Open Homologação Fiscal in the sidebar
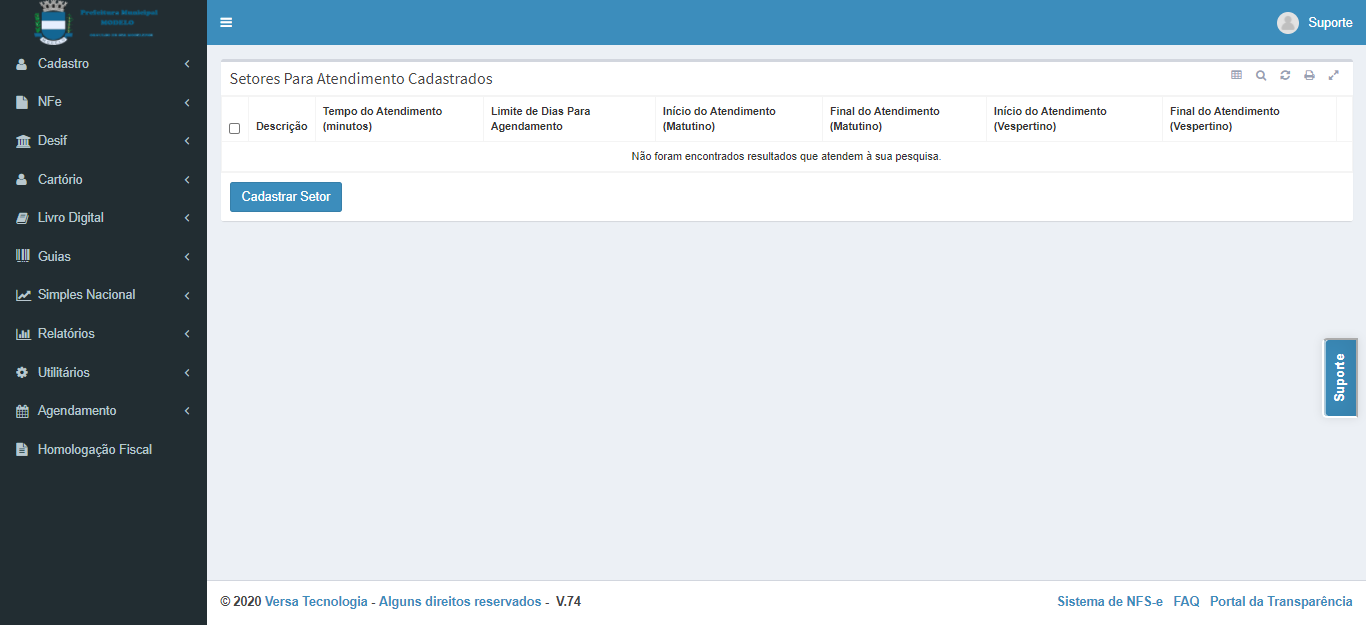 pos(94,450)
